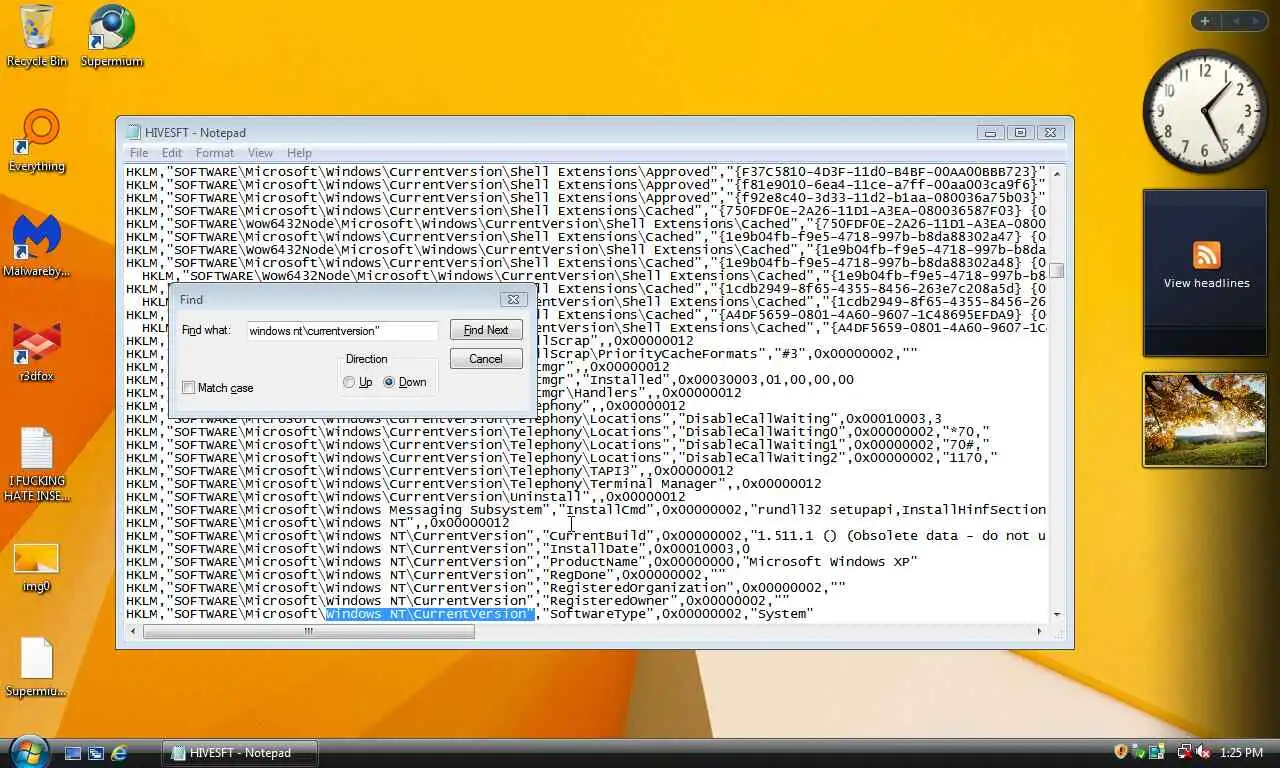Select the Up direction radio button
1280x768 pixels.
(x=357, y=382)
